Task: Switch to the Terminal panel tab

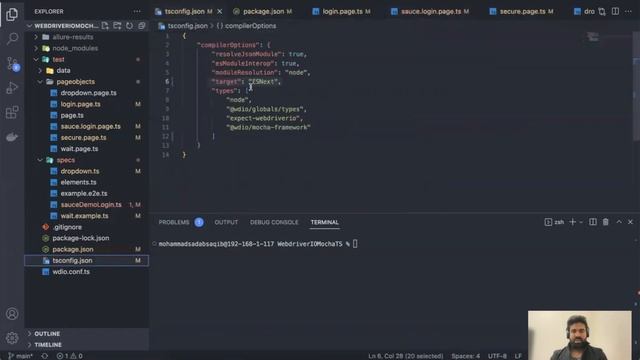Action: tap(324, 222)
